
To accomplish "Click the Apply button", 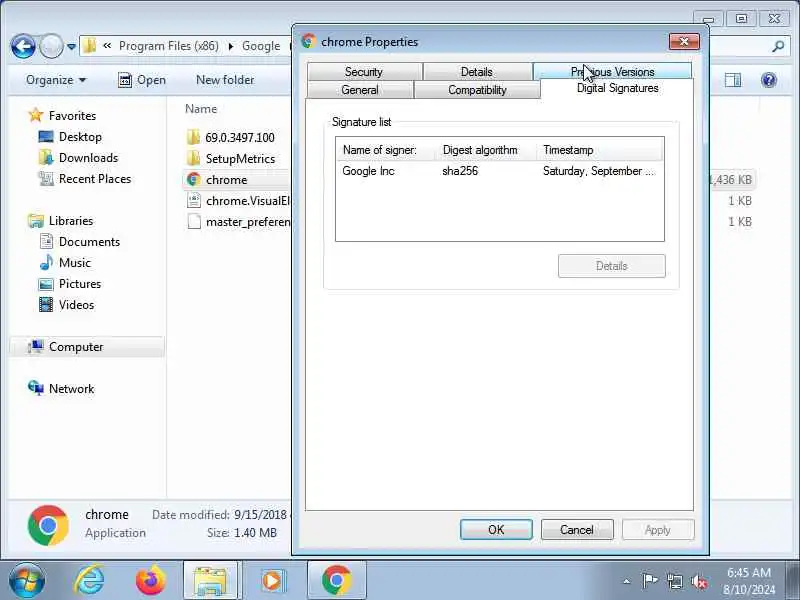I will [x=658, y=530].
